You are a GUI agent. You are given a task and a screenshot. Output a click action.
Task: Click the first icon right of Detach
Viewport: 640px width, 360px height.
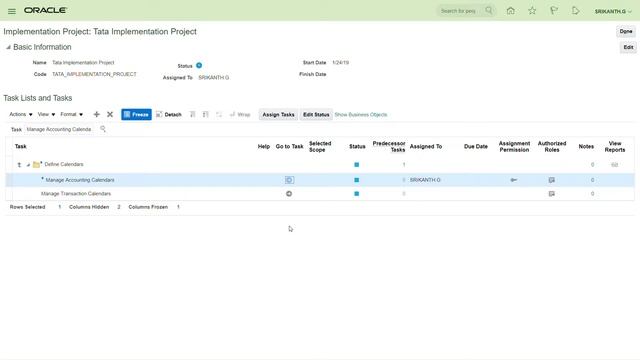click(192, 114)
